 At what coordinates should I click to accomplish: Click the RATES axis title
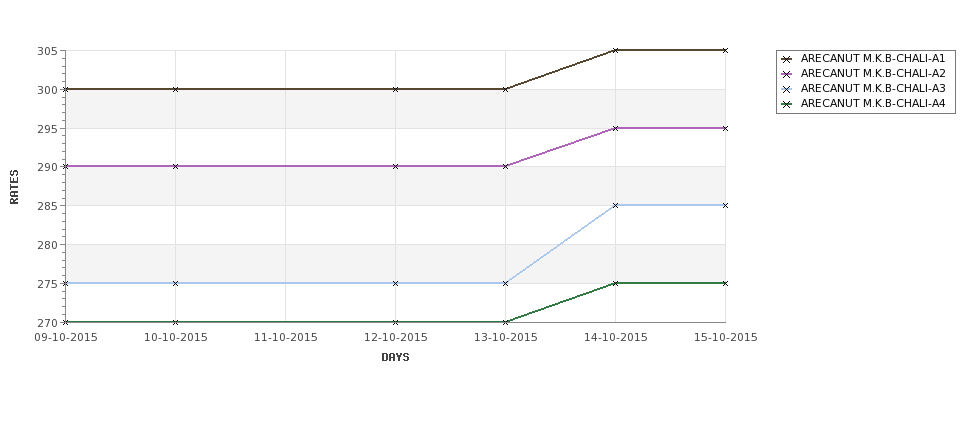click(x=14, y=187)
